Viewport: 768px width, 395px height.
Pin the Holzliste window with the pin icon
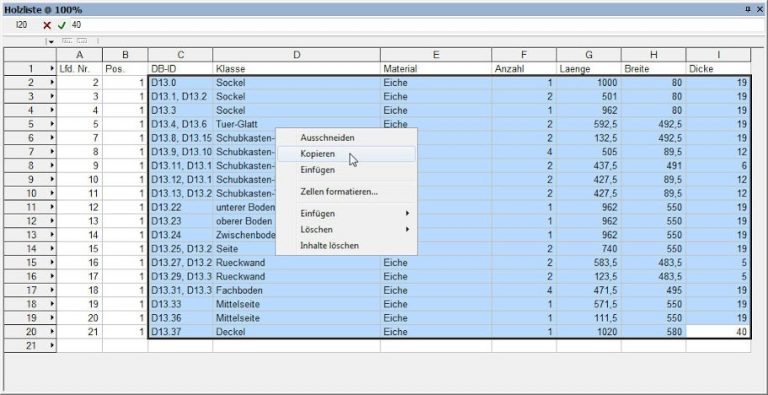[748, 10]
